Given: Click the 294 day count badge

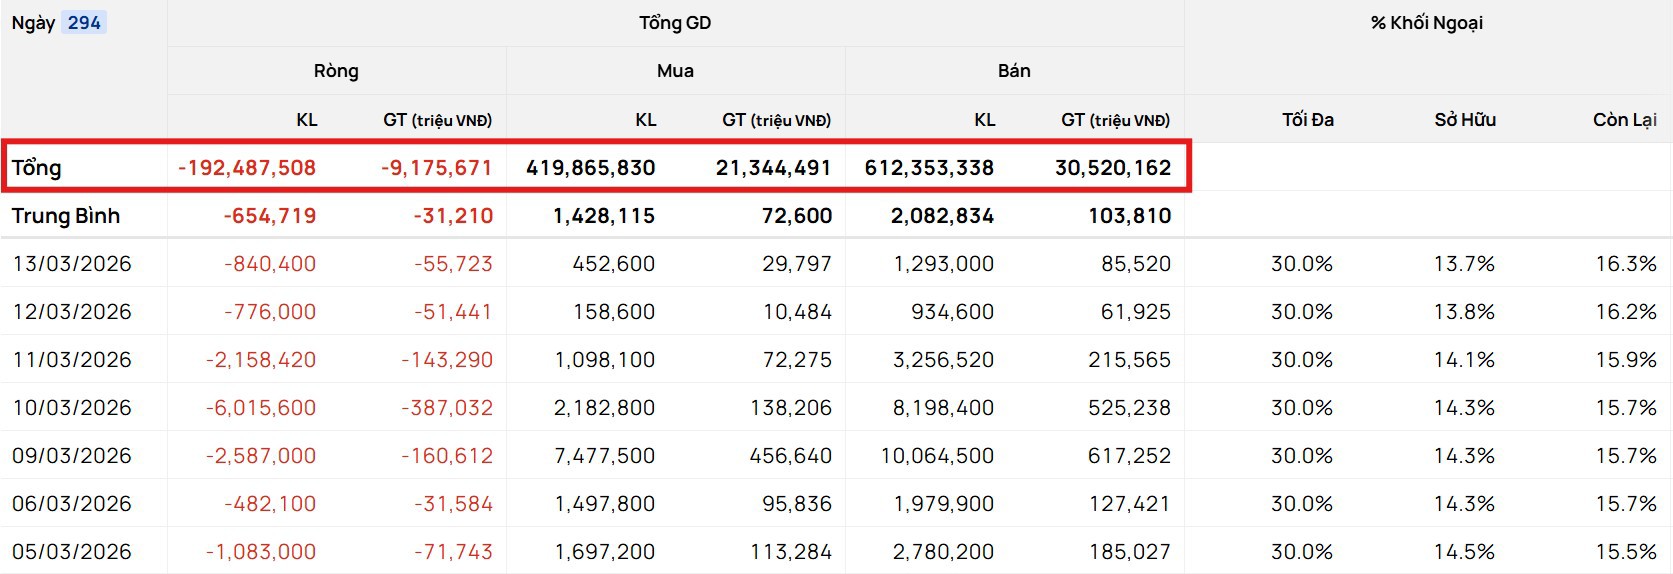Looking at the screenshot, I should 84,23.
